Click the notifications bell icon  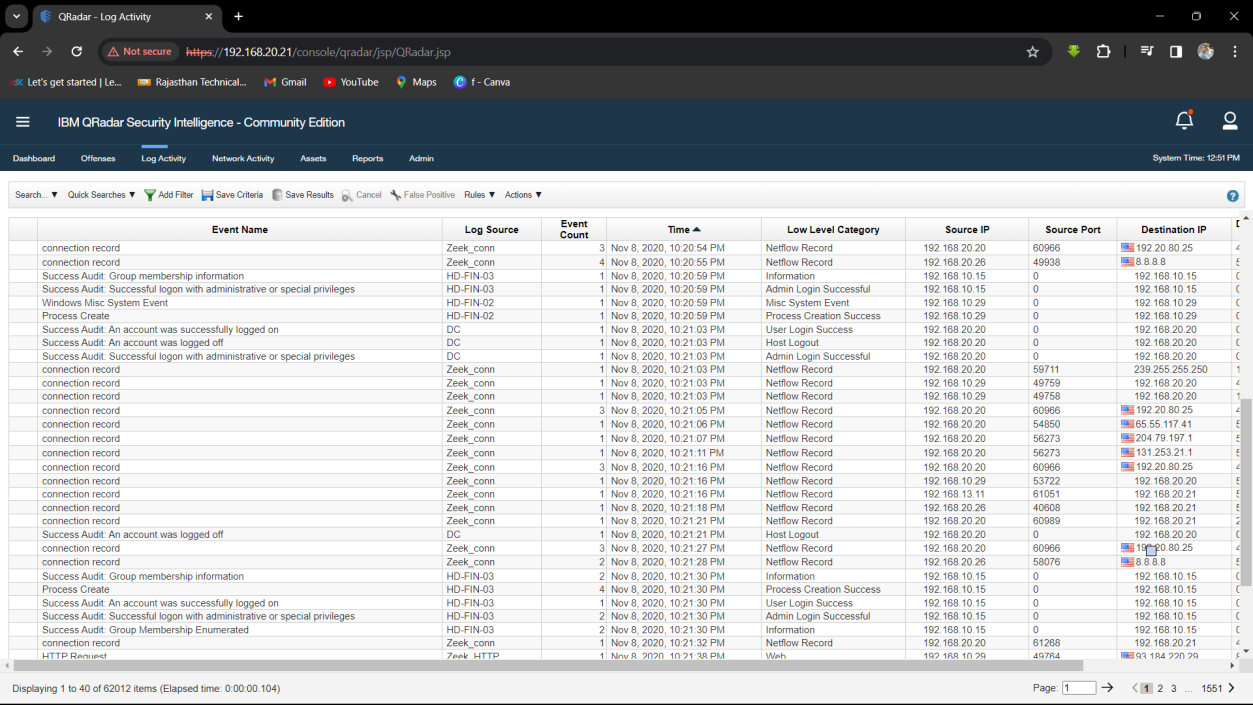tap(1184, 121)
